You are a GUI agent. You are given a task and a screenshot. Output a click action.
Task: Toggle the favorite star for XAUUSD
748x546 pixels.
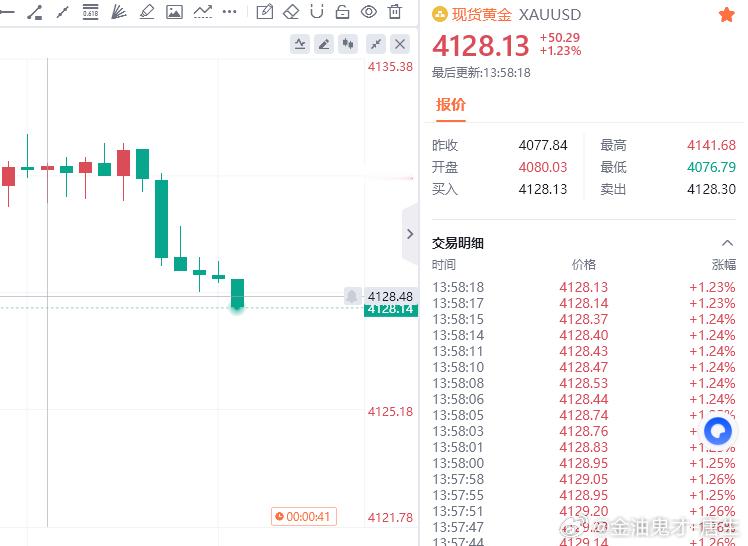[727, 15]
